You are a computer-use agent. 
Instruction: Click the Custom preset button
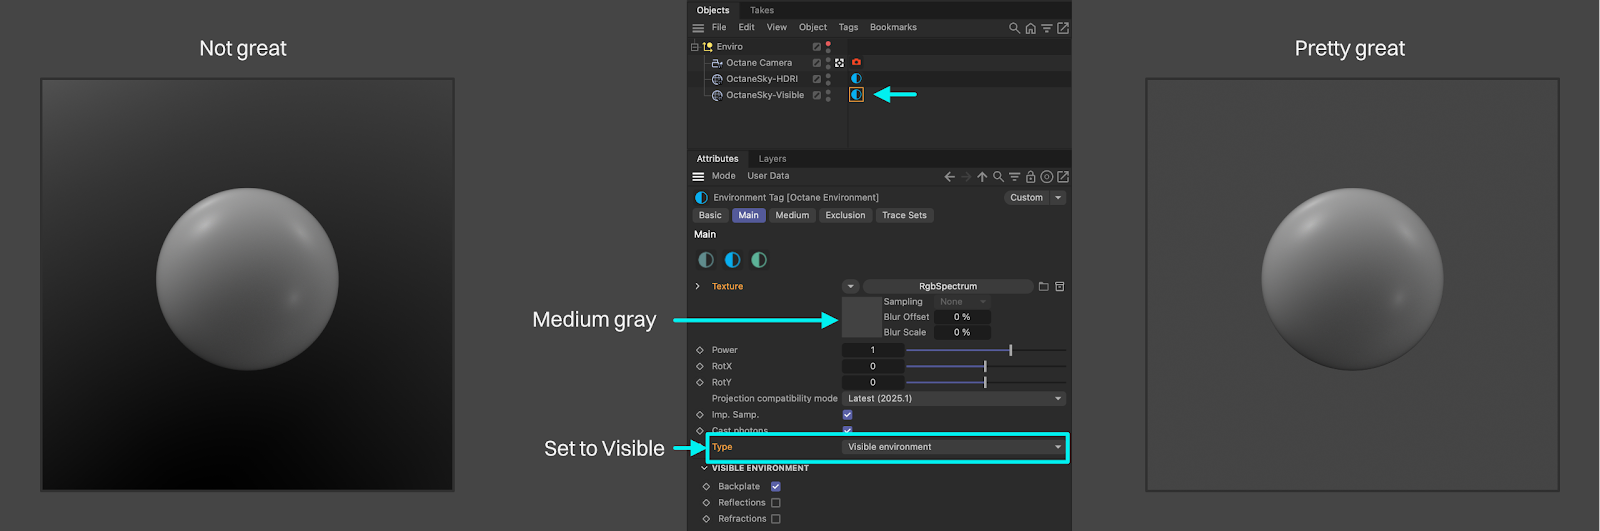(1026, 198)
